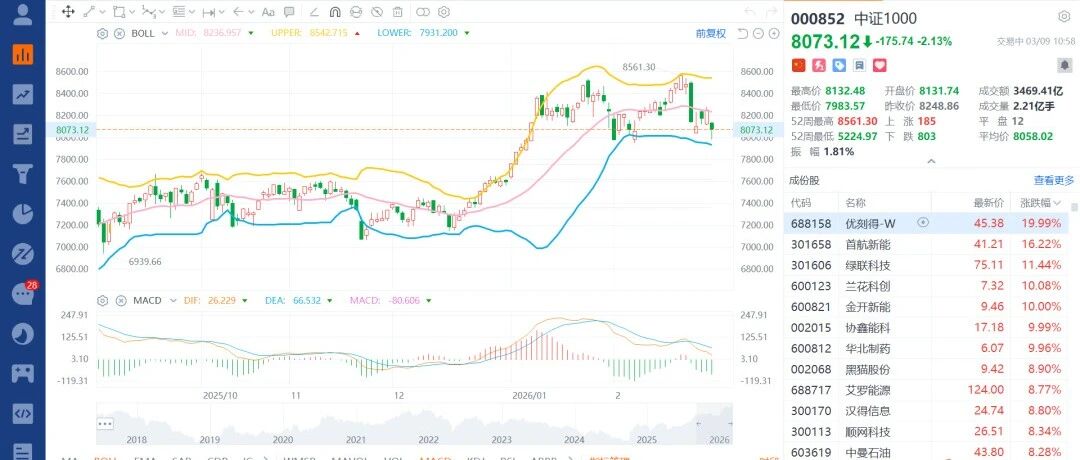Click the document note icon under price
Viewport: 1080px width, 460px height.
(x=860, y=65)
